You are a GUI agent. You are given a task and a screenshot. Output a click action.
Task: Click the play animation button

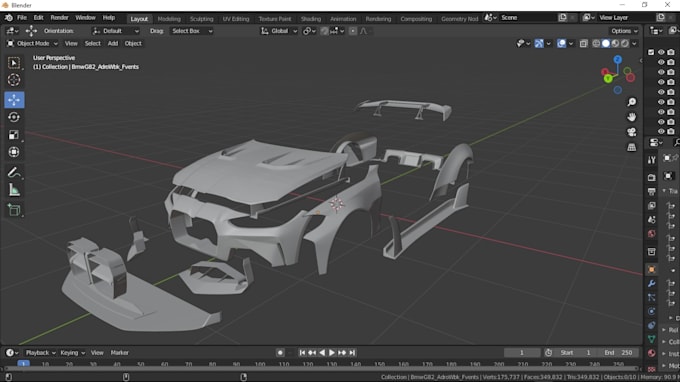(x=332, y=353)
